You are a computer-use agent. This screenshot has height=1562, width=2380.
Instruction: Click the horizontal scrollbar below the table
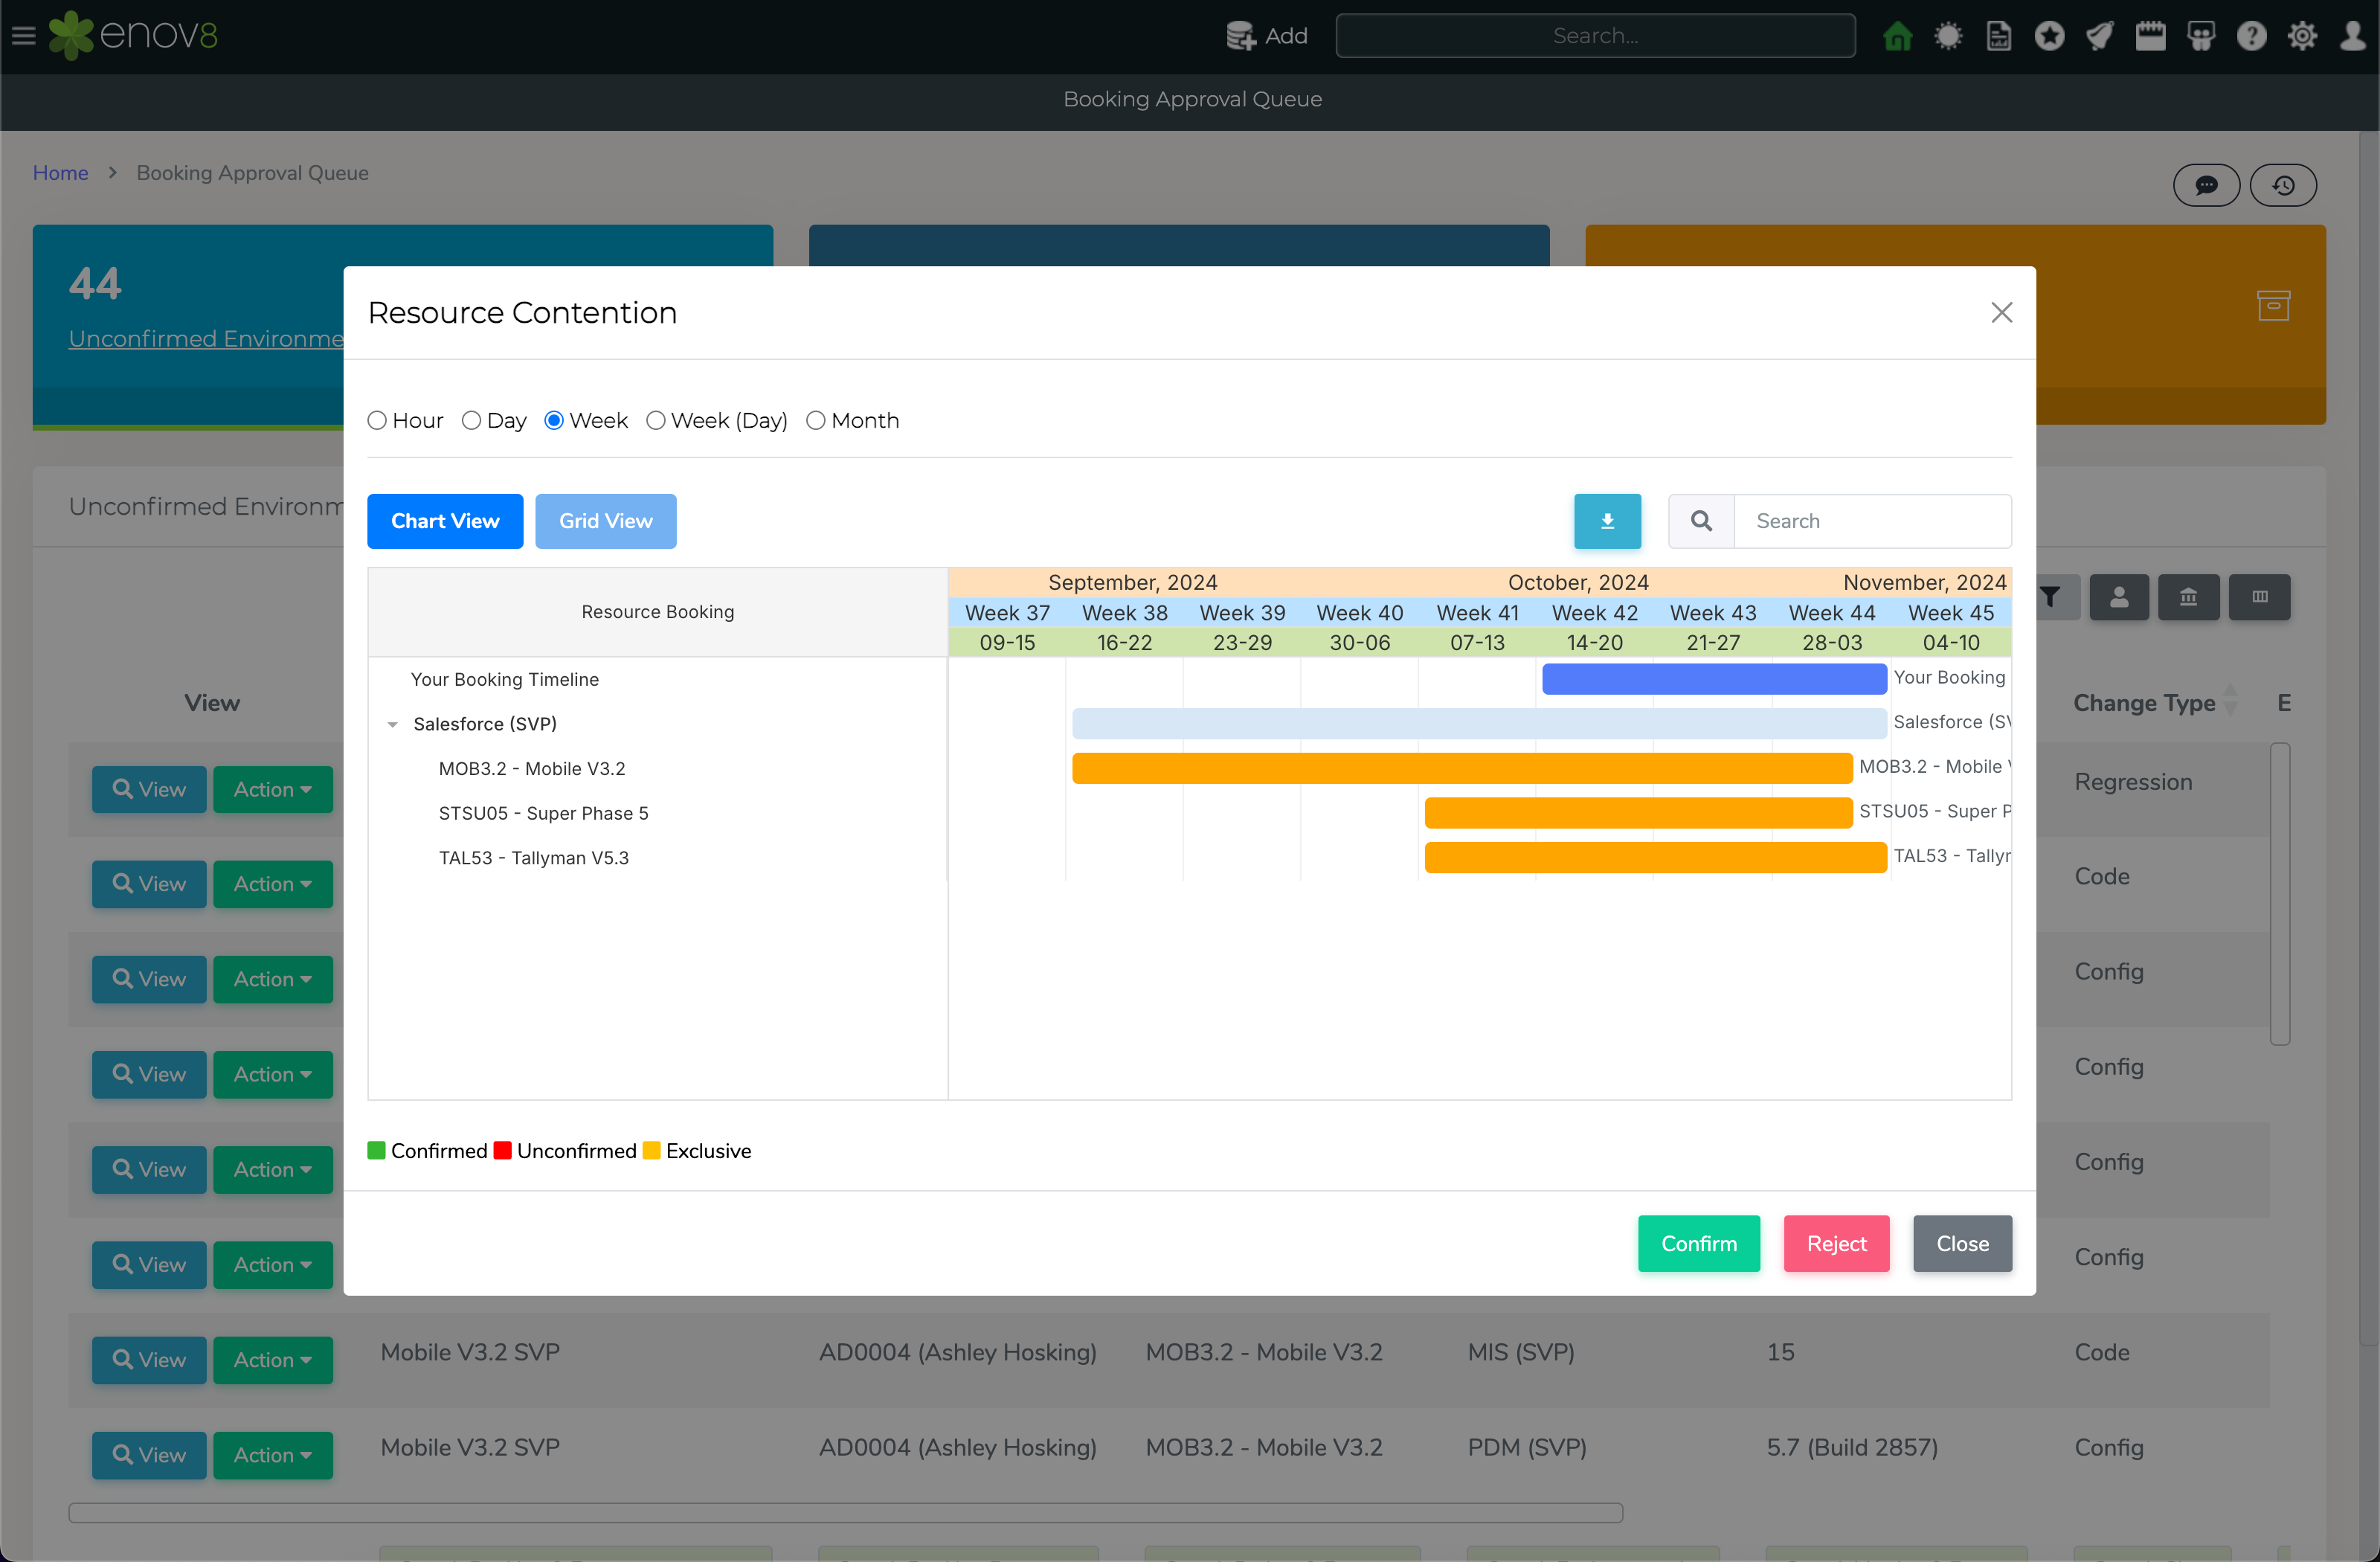pyautogui.click(x=845, y=1512)
